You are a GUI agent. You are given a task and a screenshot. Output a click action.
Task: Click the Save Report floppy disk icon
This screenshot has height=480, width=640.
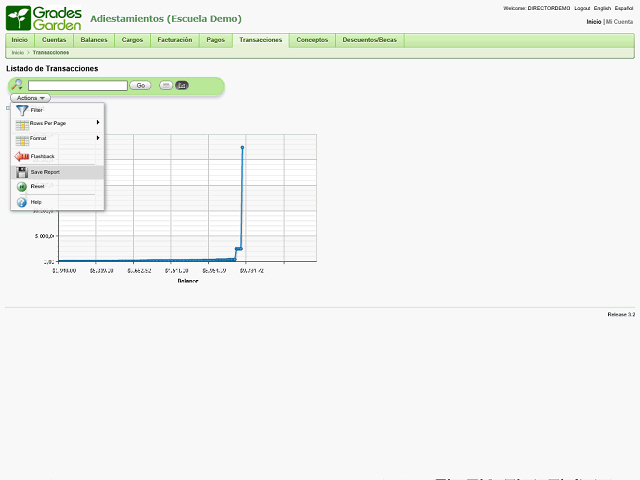(22, 172)
